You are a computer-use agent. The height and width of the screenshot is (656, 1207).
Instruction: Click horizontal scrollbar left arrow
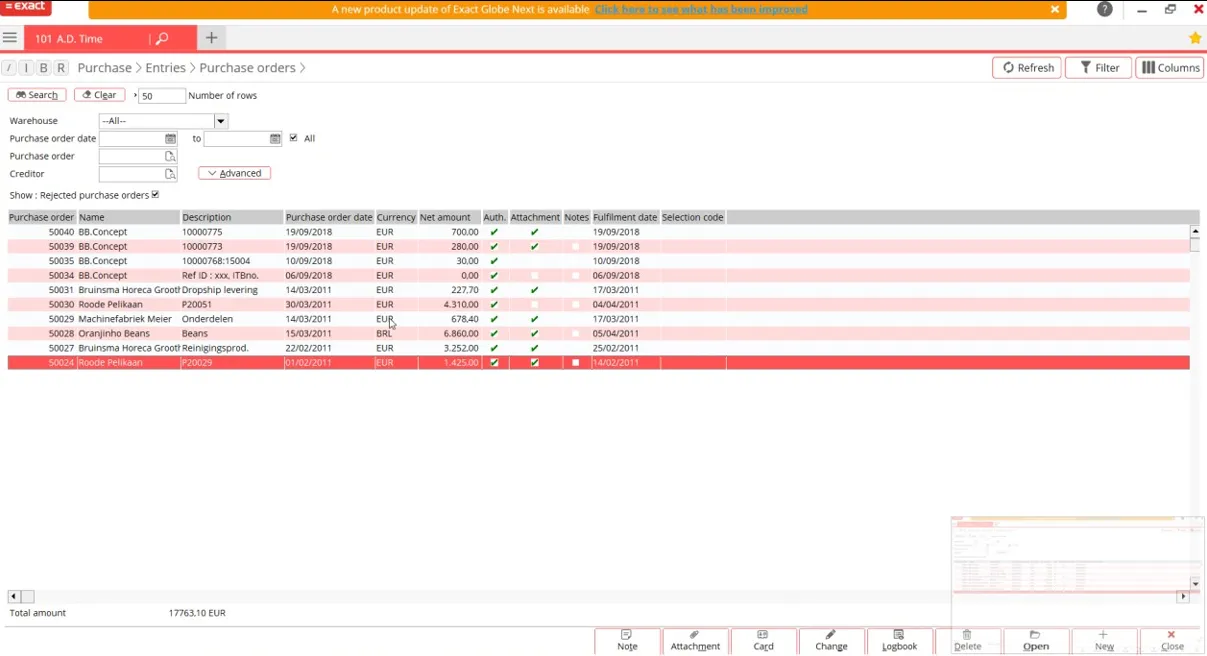(x=14, y=597)
